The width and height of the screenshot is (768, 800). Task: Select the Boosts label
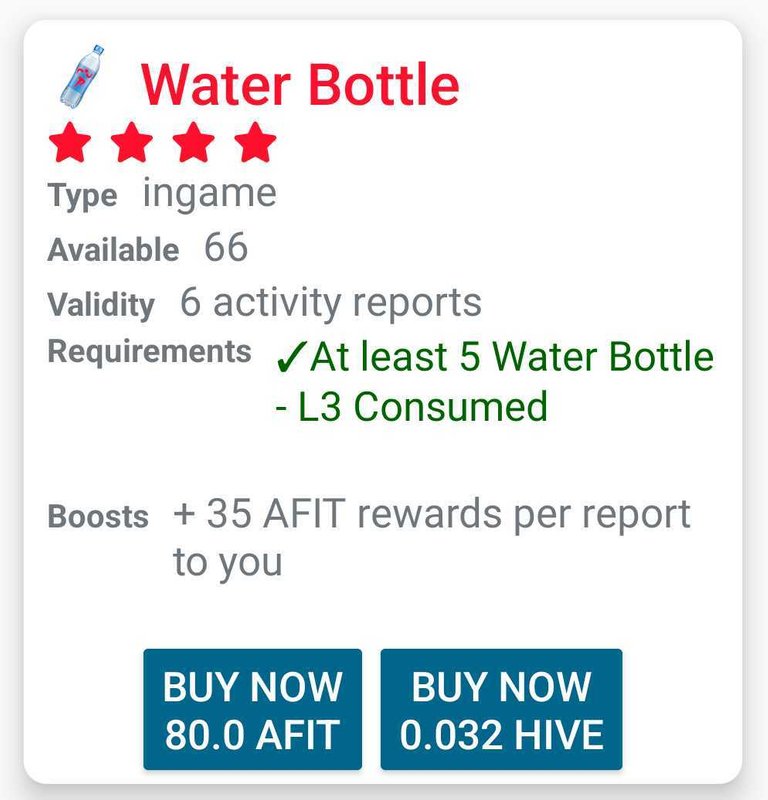point(98,518)
